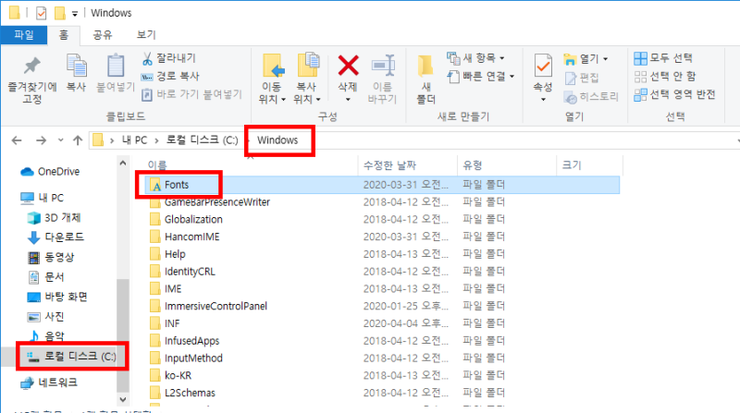Sort by 크기 column header
Screen dimensions: 740x413
tap(572, 165)
